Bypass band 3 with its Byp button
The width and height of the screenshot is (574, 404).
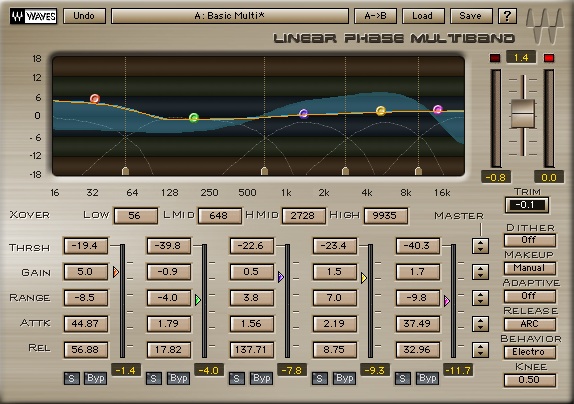[262, 378]
